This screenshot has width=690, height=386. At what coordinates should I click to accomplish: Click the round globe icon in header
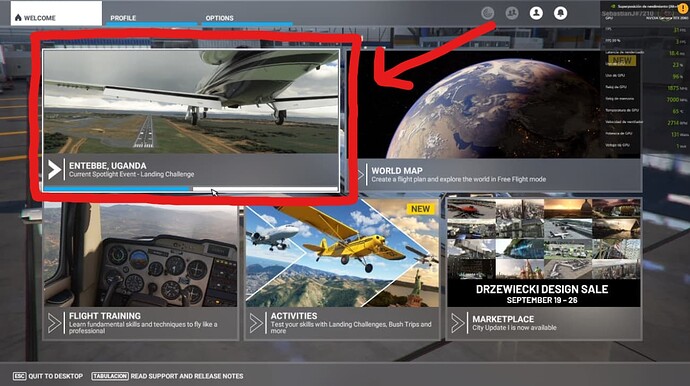coord(488,13)
